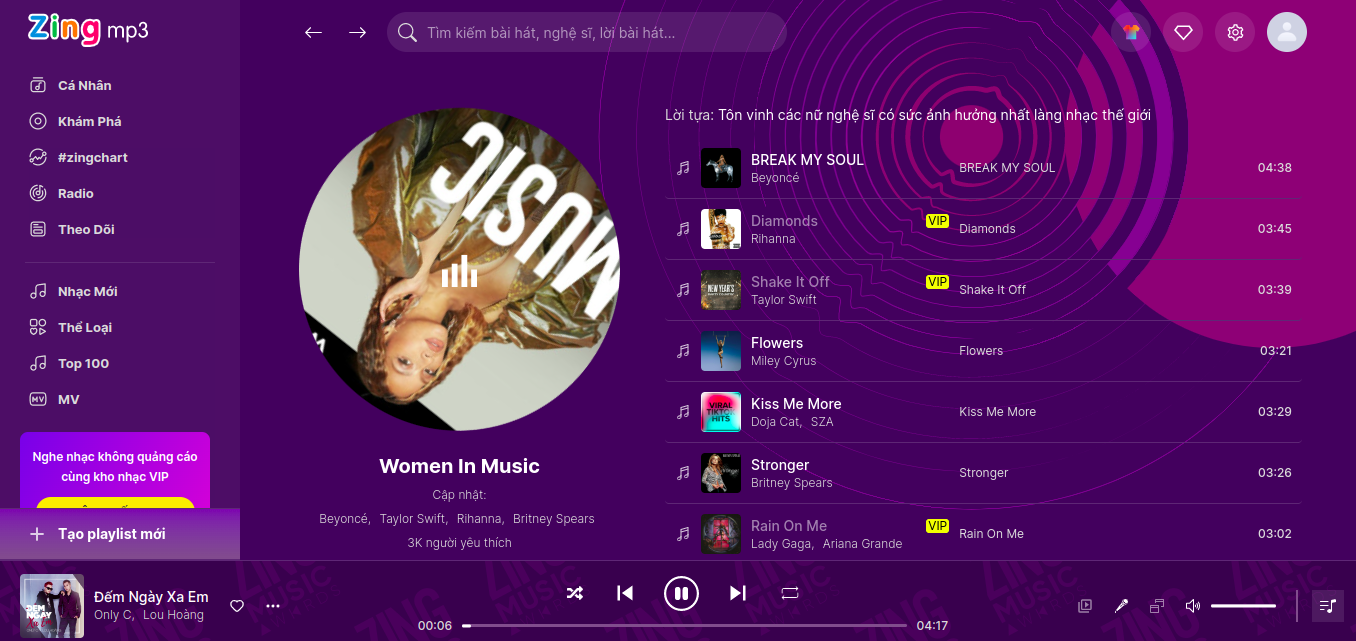Screen dimensions: 1356x641
Task: Open Rihanna artist link under Diamonds
Action: [x=773, y=239]
